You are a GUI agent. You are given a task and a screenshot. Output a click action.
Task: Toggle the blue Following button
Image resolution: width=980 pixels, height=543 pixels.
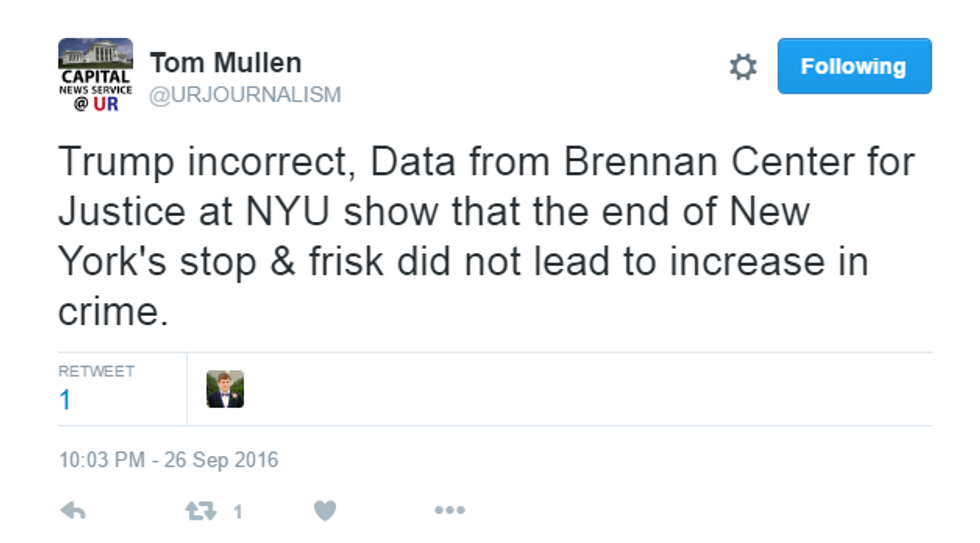click(x=854, y=67)
